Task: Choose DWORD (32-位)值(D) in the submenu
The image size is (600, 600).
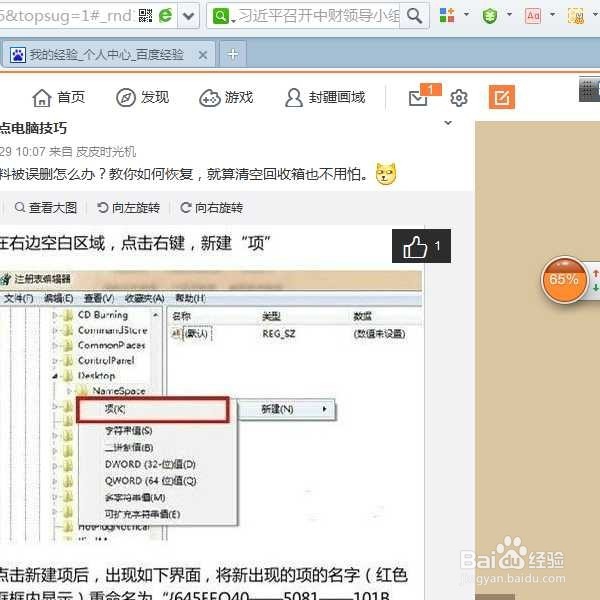Action: [150, 464]
